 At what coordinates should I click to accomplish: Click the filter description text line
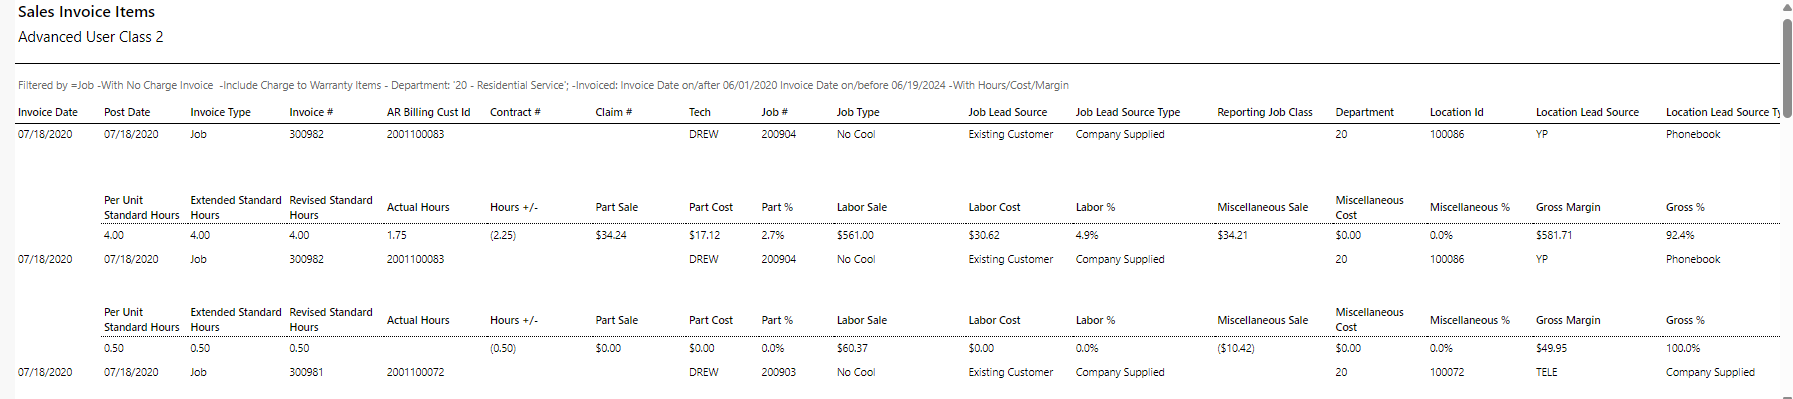coord(543,85)
